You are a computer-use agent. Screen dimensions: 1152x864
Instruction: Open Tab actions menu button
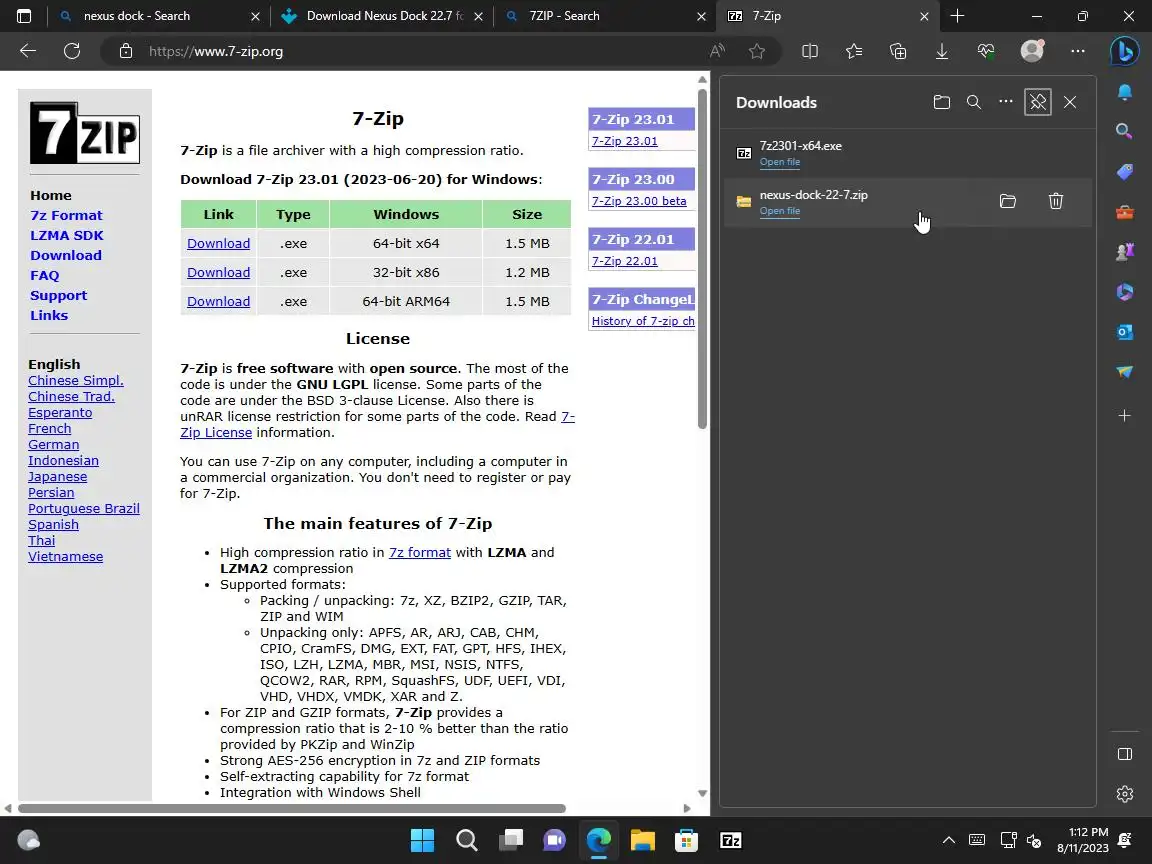tap(24, 15)
